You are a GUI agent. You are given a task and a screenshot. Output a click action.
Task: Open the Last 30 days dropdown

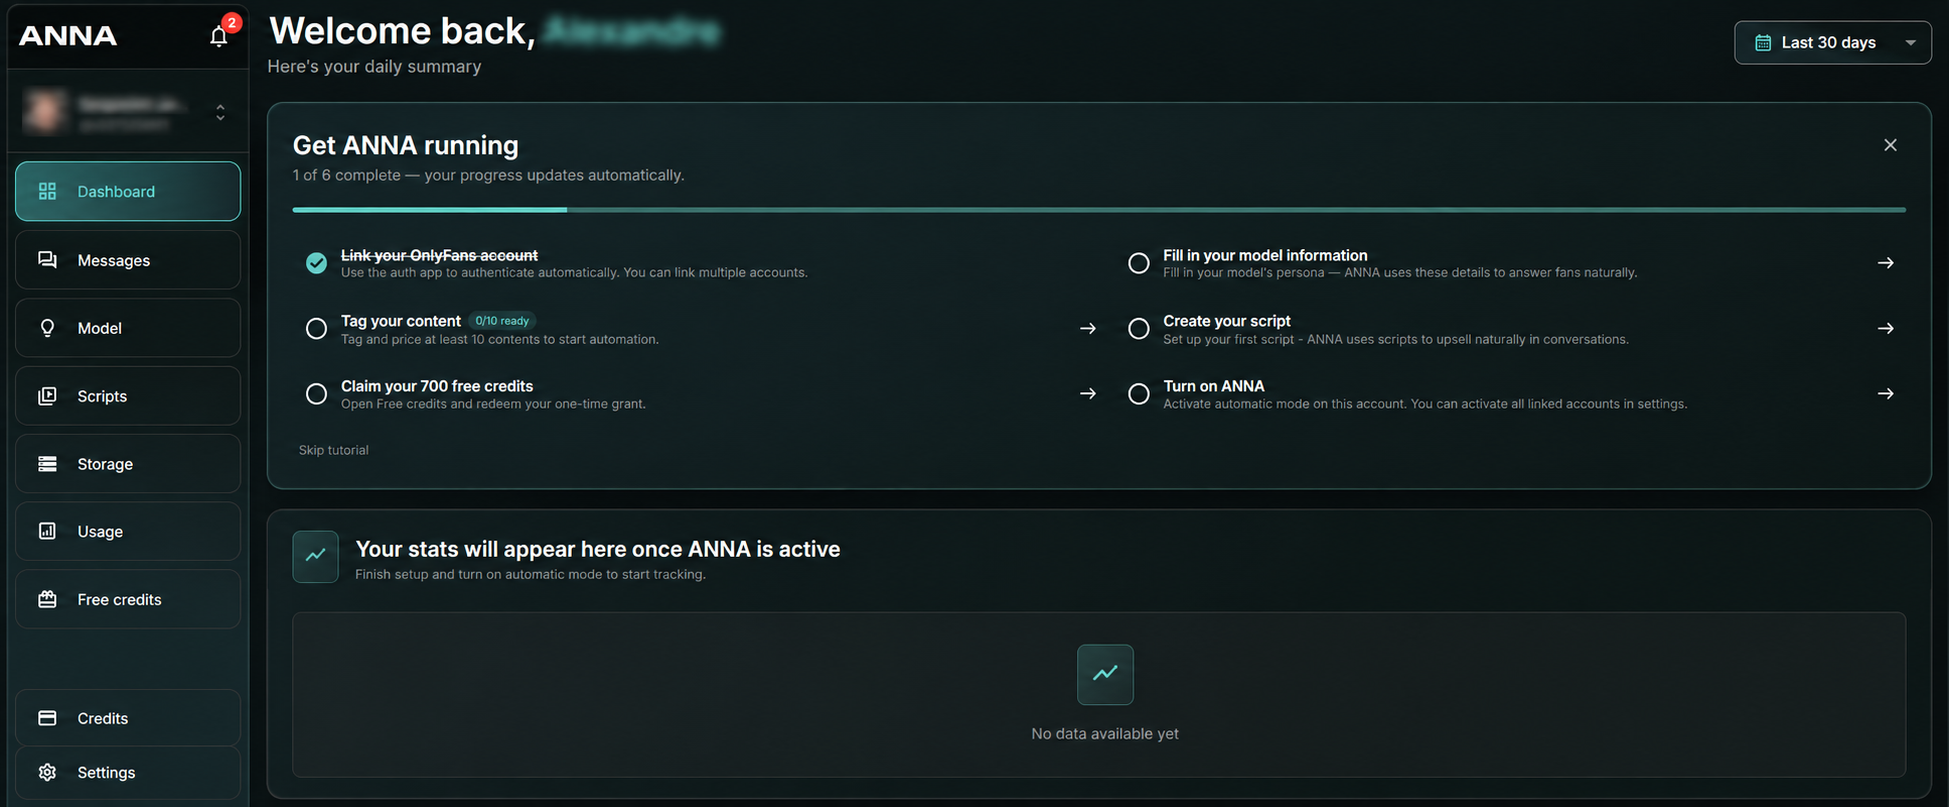pos(1832,42)
